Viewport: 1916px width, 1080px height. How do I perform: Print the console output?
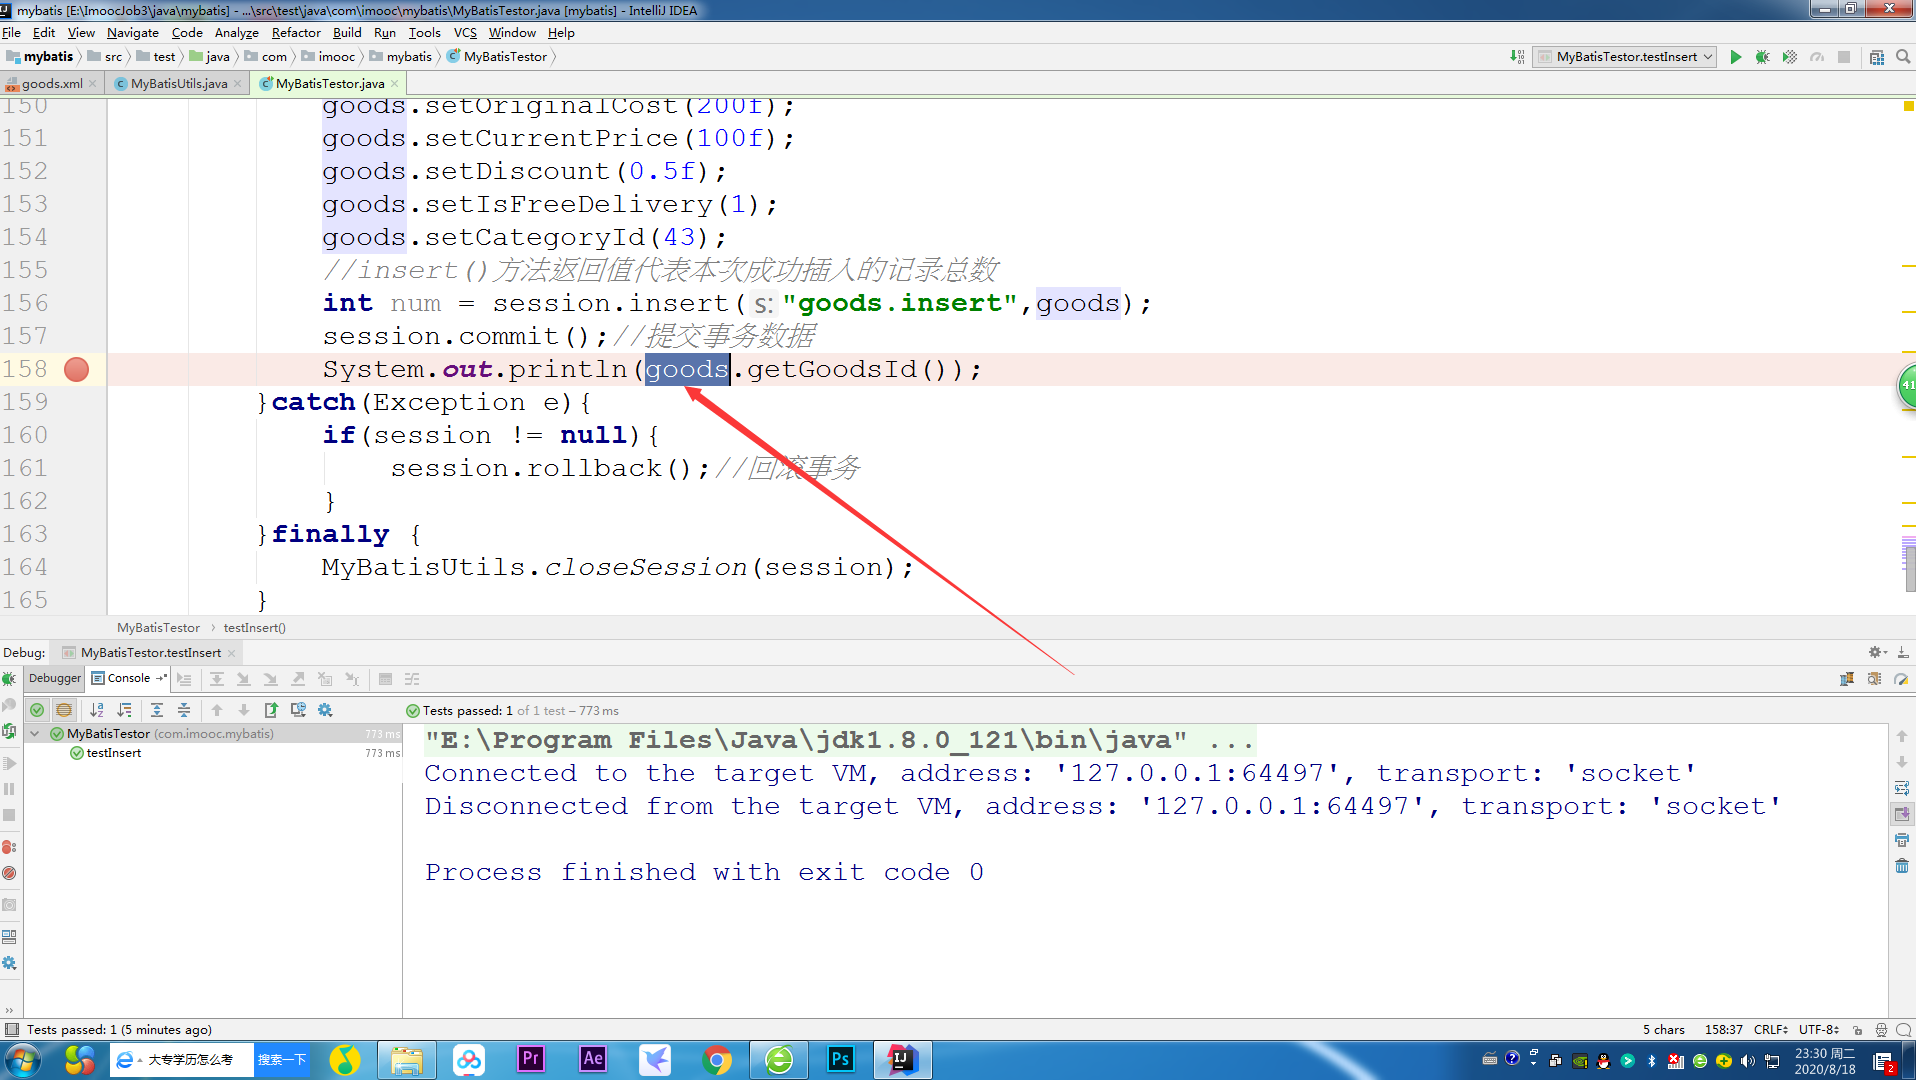(x=1902, y=840)
